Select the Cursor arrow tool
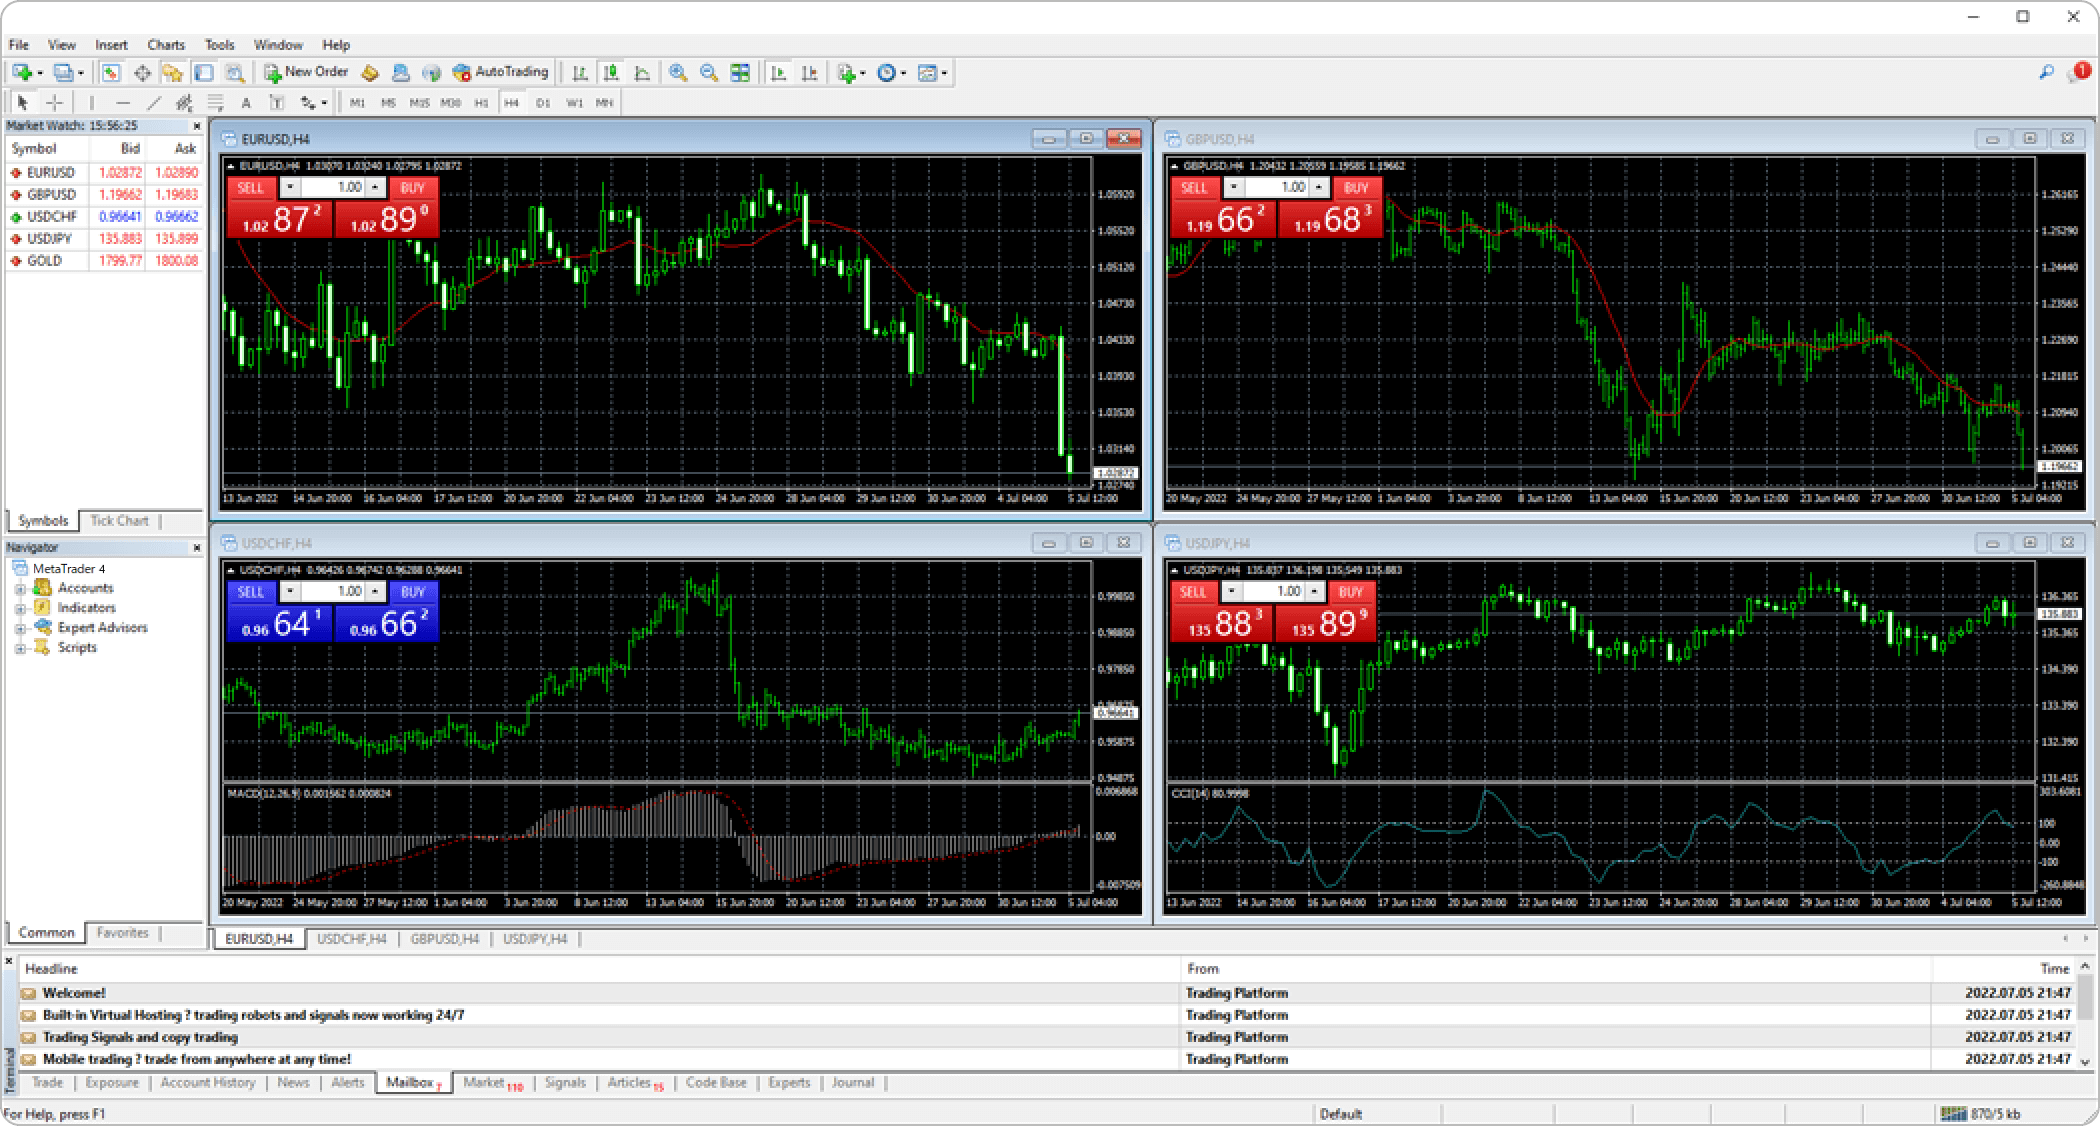2100x1126 pixels. (x=23, y=102)
